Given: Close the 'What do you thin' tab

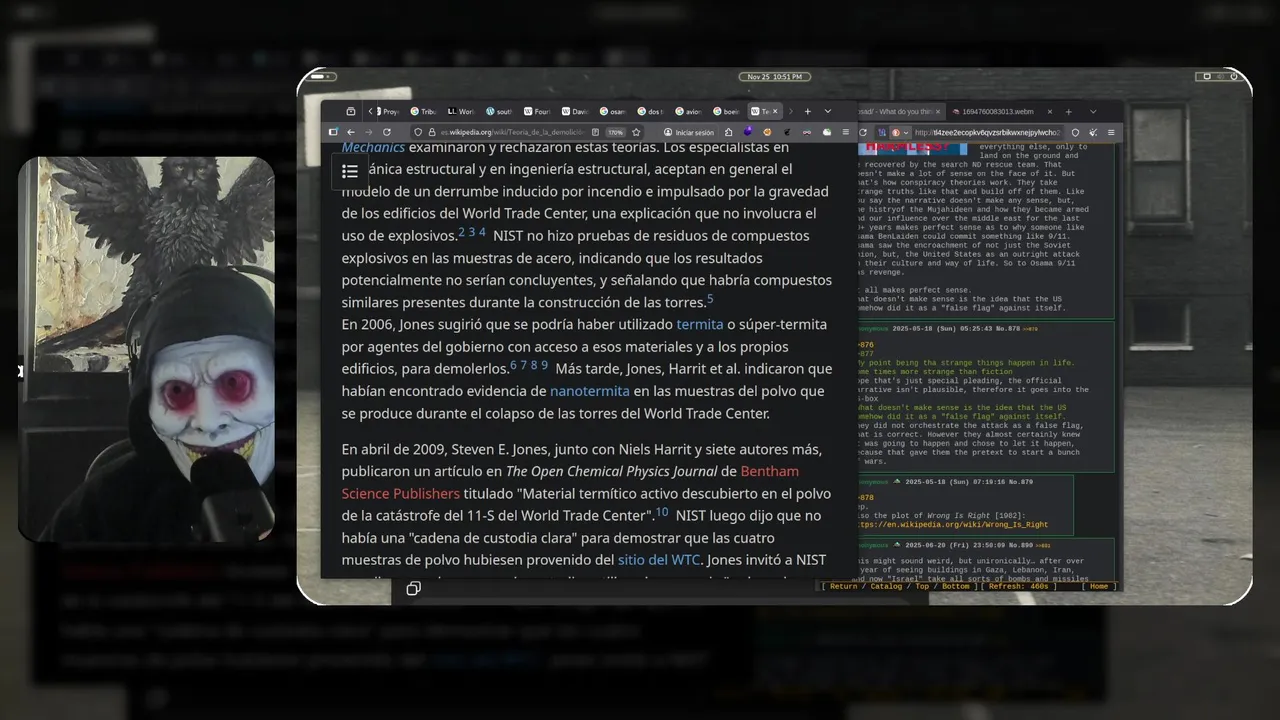Looking at the screenshot, I should (x=938, y=111).
